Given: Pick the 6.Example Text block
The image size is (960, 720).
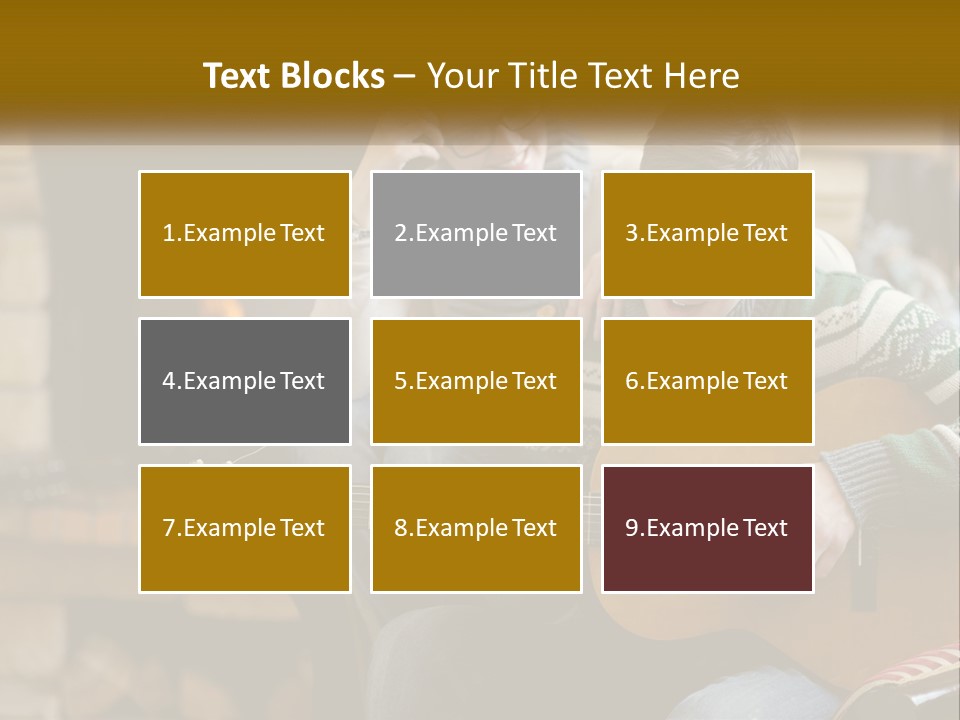Looking at the screenshot, I should [x=707, y=381].
